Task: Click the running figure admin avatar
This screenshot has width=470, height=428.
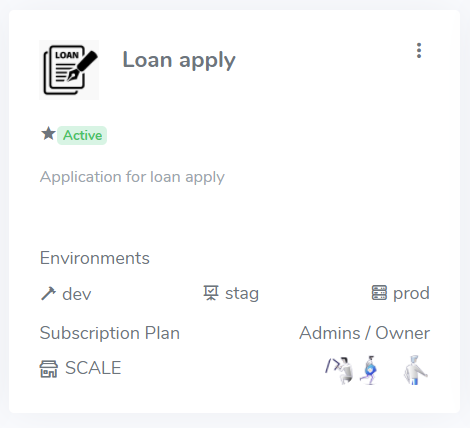Action: coord(369,370)
